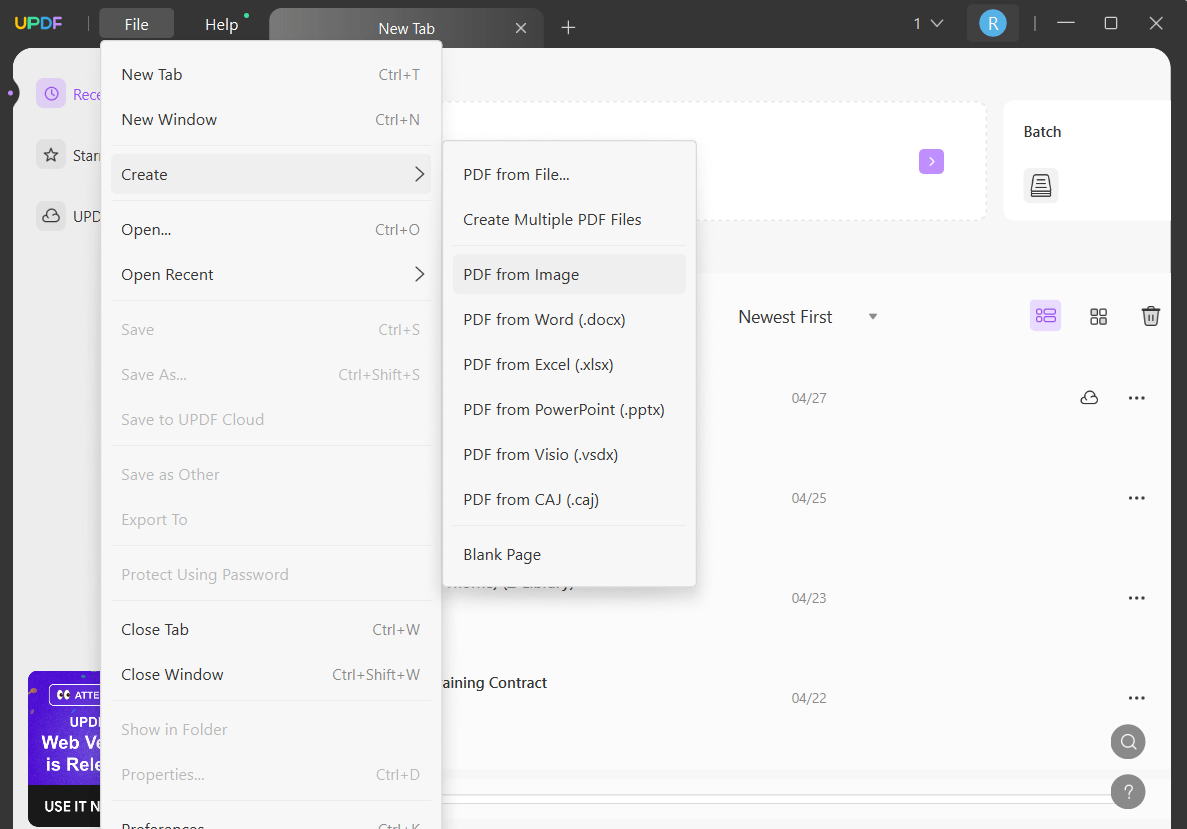
Task: Open the Help menu
Action: (220, 23)
